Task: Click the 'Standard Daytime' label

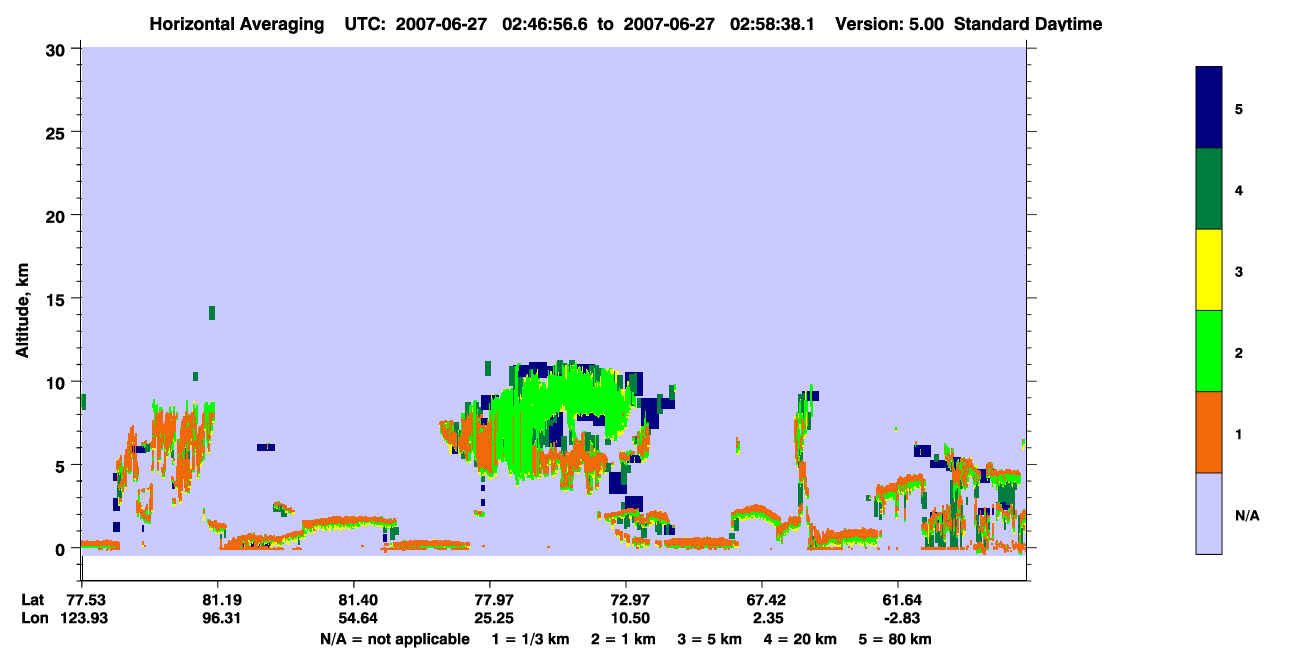Action: coord(1028,23)
